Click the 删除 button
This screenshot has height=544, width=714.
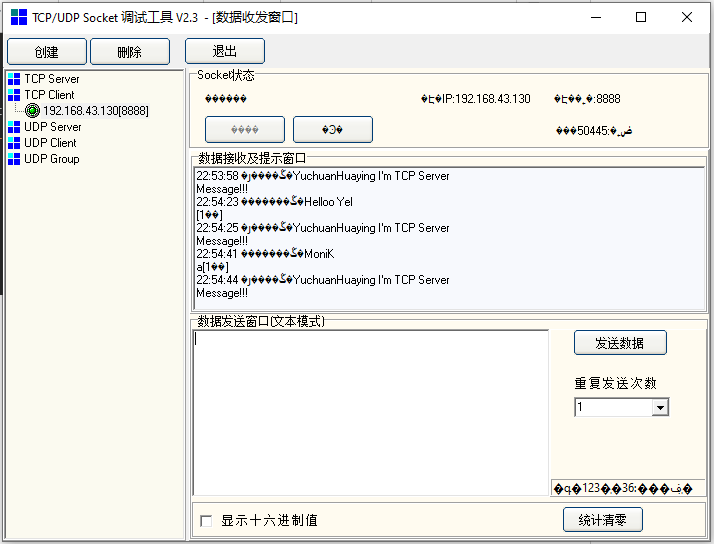click(130, 51)
